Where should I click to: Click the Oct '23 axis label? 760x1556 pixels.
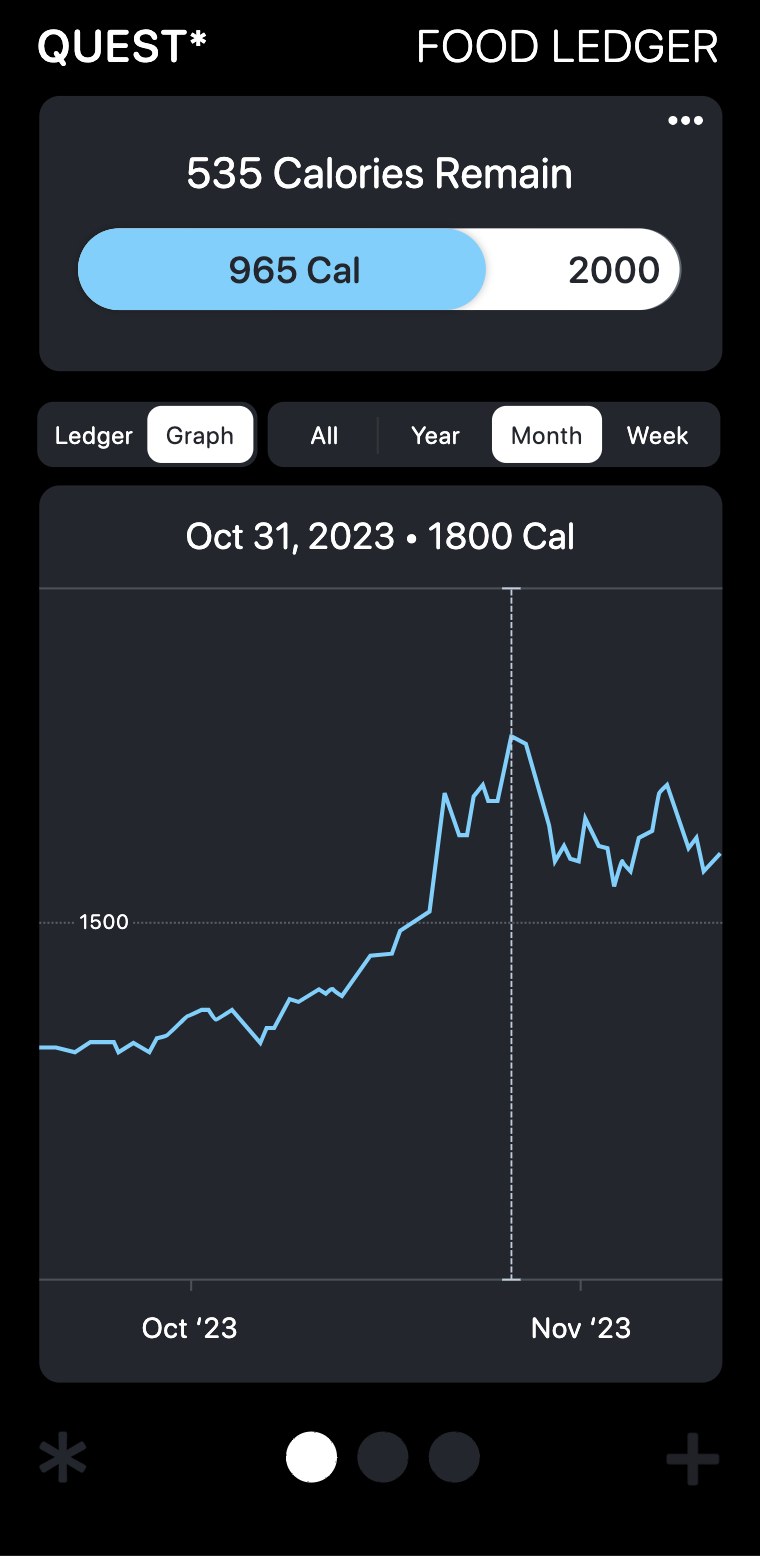tap(190, 1328)
